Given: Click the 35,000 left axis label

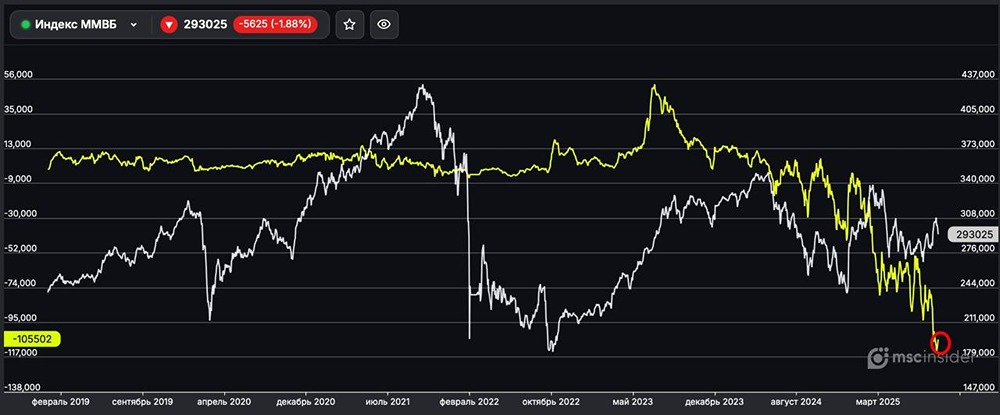Looking at the screenshot, I should coord(18,110).
